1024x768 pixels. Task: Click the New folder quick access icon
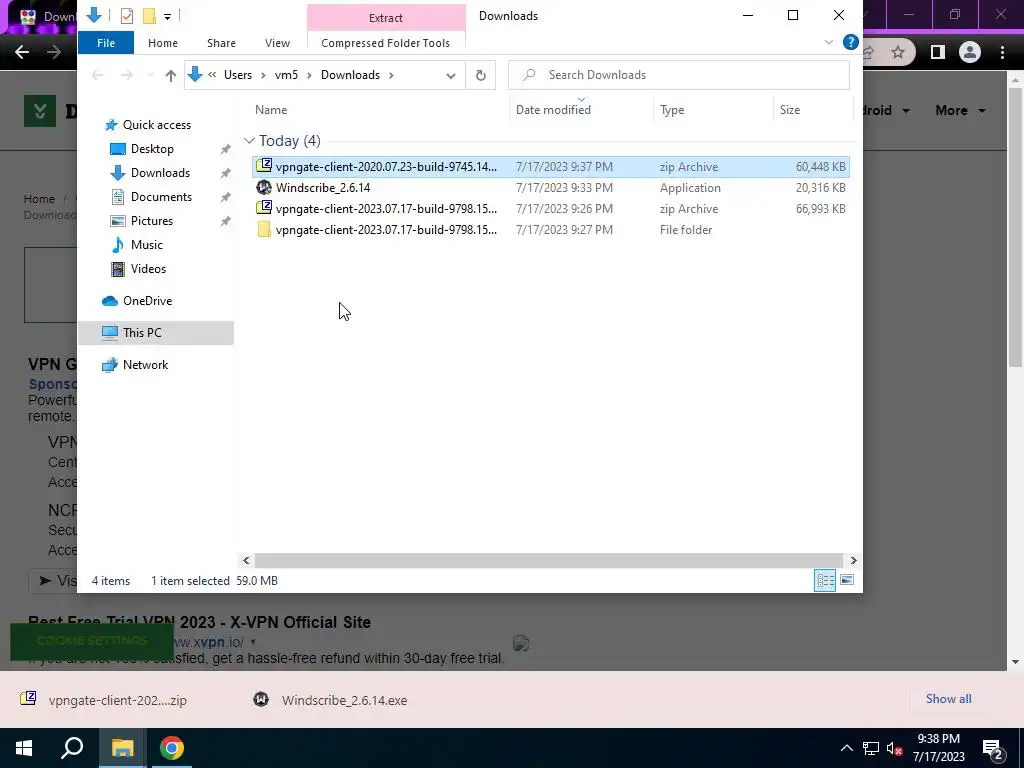[150, 16]
